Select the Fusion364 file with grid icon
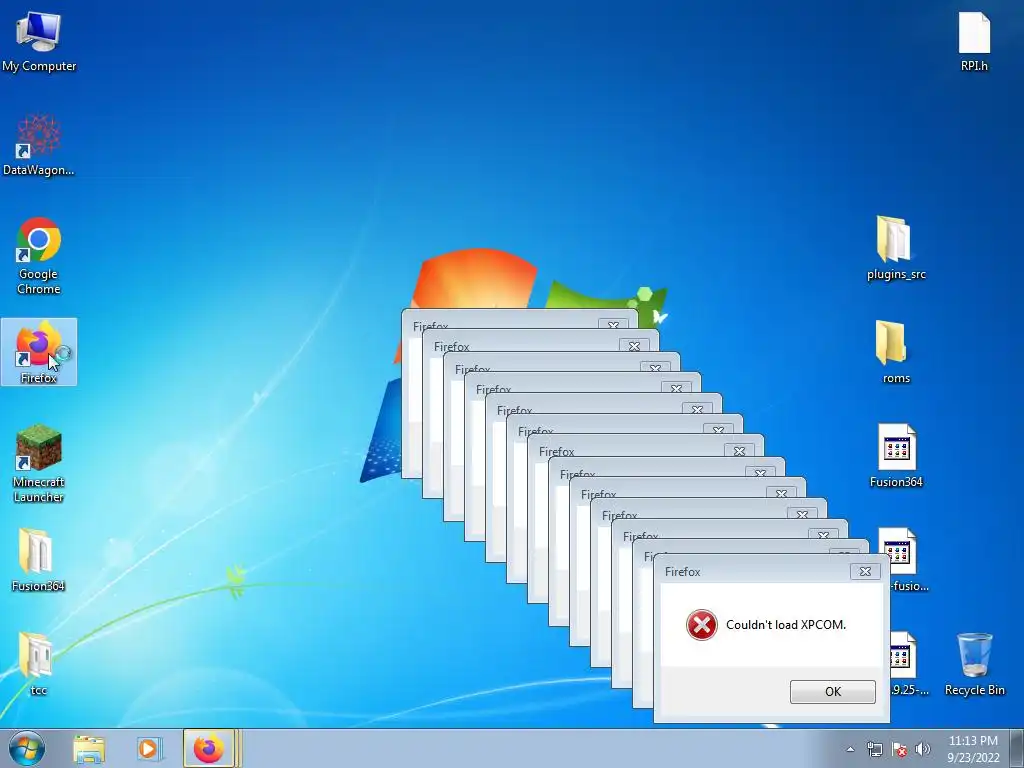Viewport: 1024px width, 768px height. pyautogui.click(x=896, y=456)
